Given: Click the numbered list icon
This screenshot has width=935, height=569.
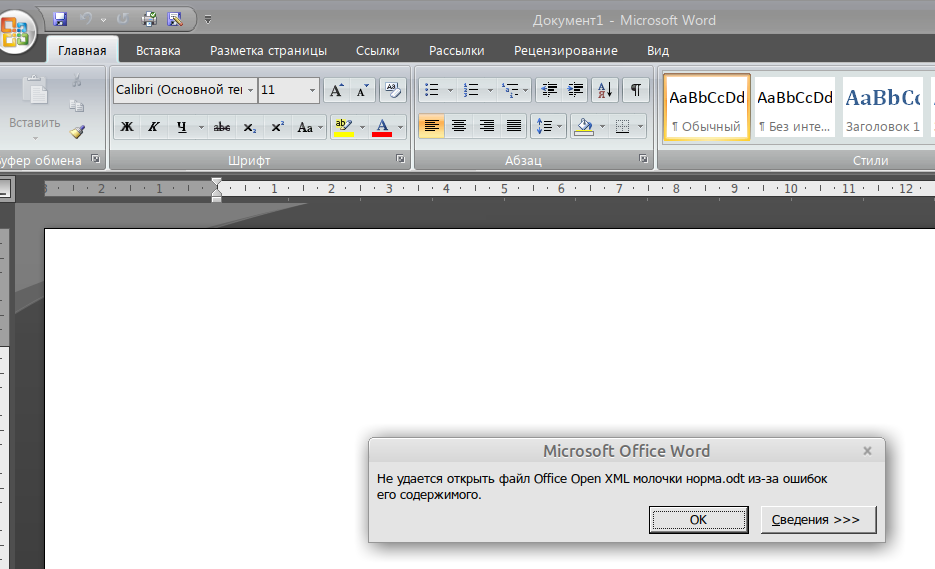Looking at the screenshot, I should tap(471, 90).
